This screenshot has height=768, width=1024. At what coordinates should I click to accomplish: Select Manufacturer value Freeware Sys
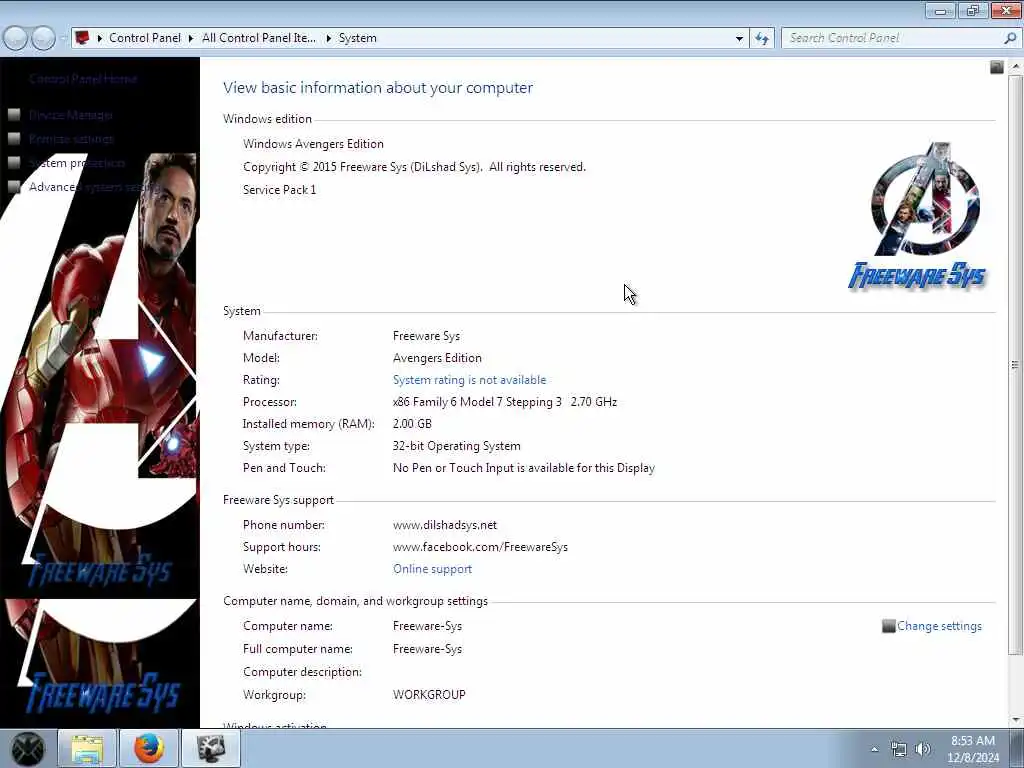[x=426, y=336]
